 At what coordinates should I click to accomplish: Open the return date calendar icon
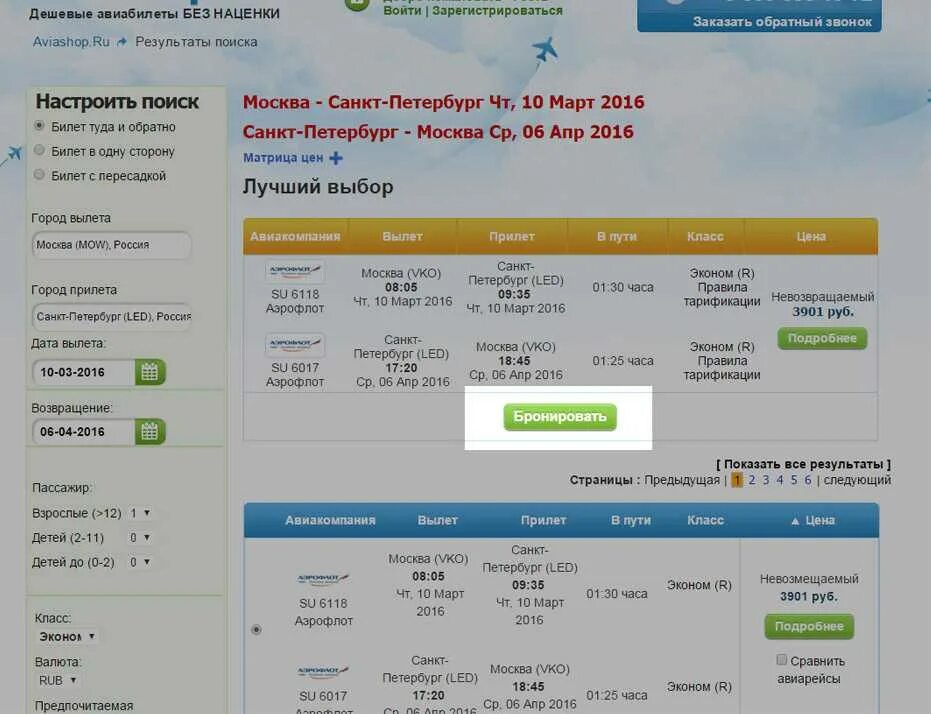tap(150, 431)
